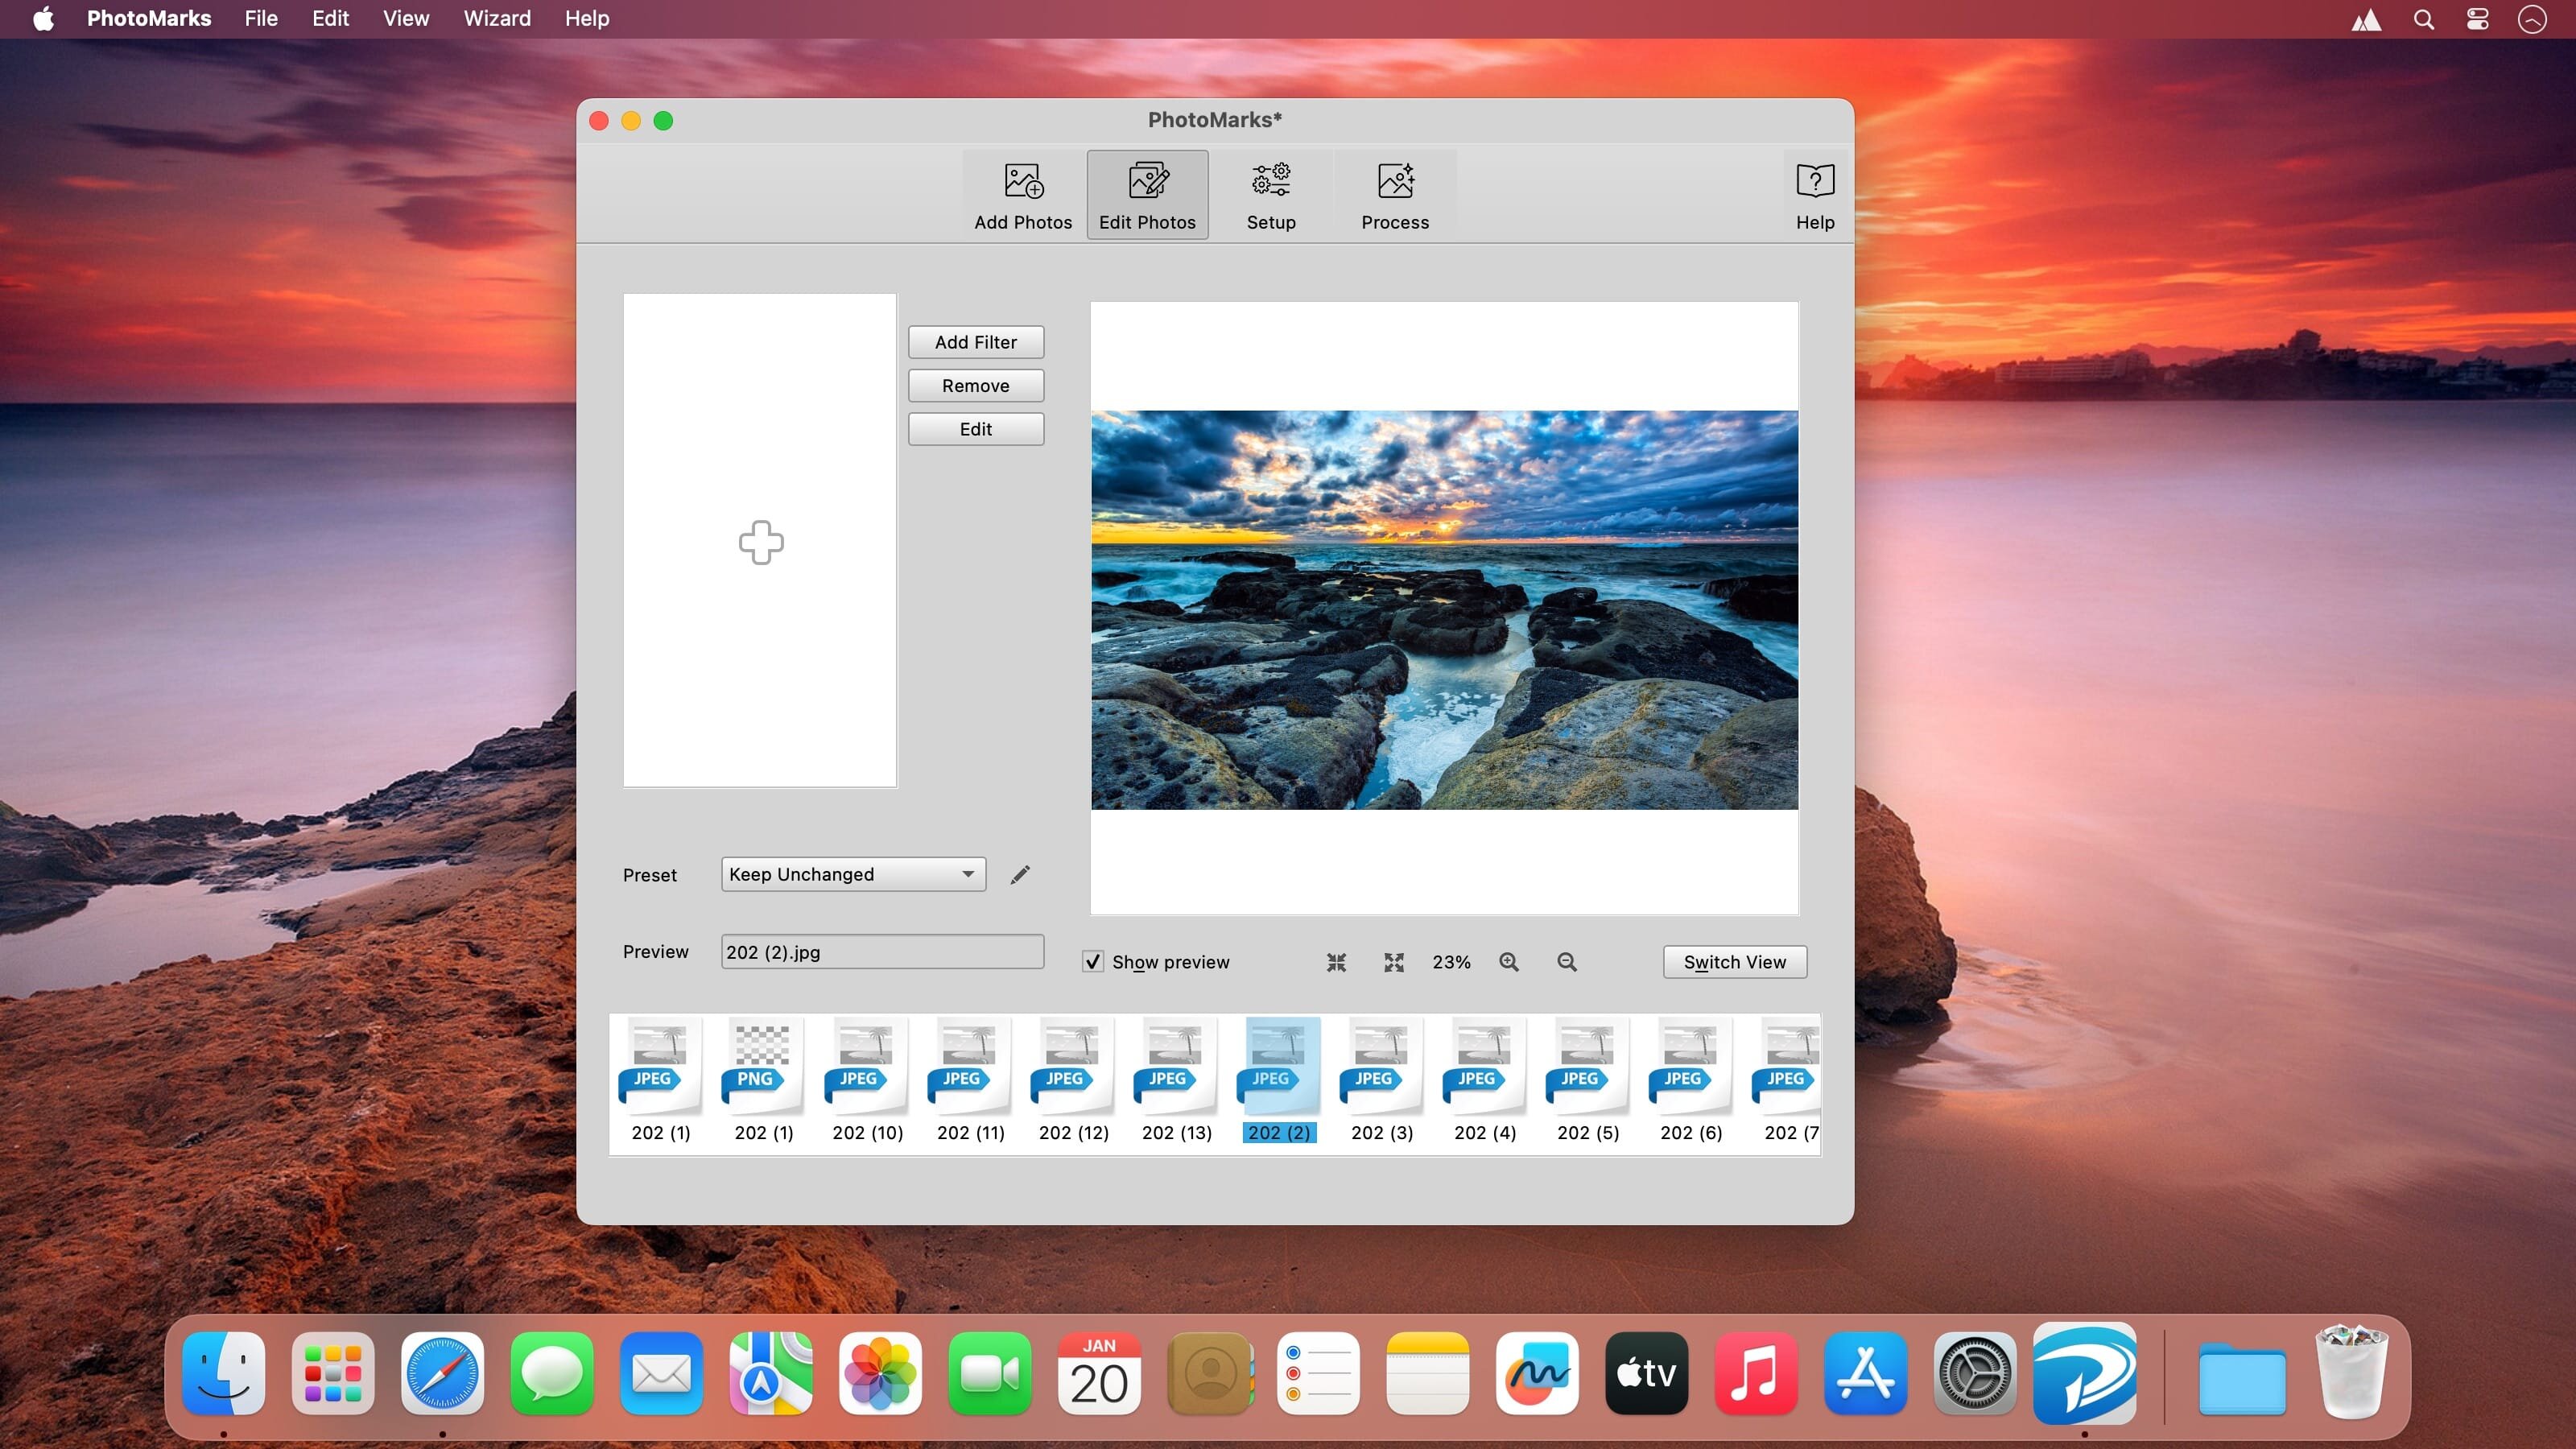The image size is (2576, 1449).
Task: Fit the preview image to the window
Action: [1336, 962]
